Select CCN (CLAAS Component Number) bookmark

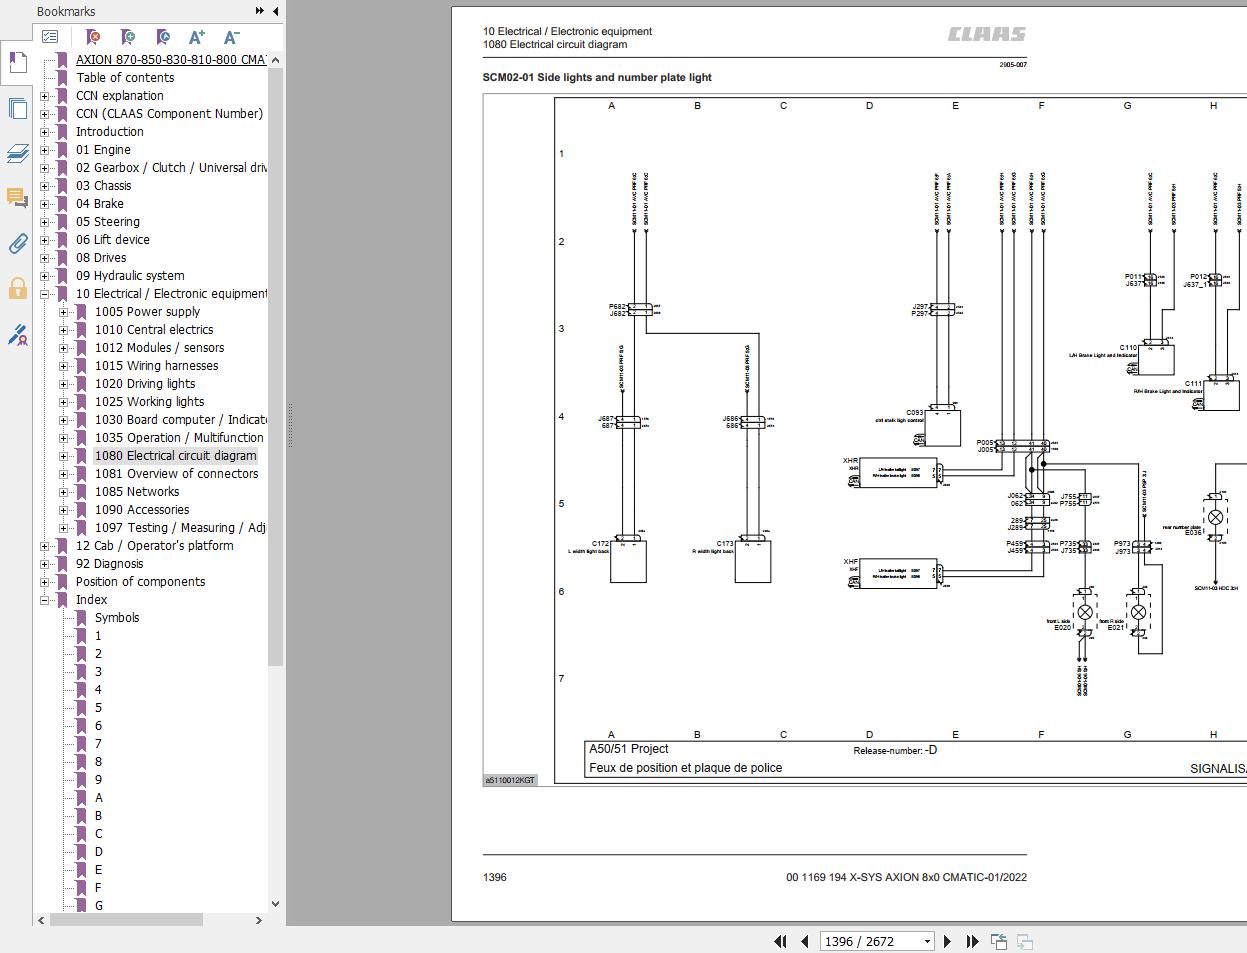(x=169, y=114)
